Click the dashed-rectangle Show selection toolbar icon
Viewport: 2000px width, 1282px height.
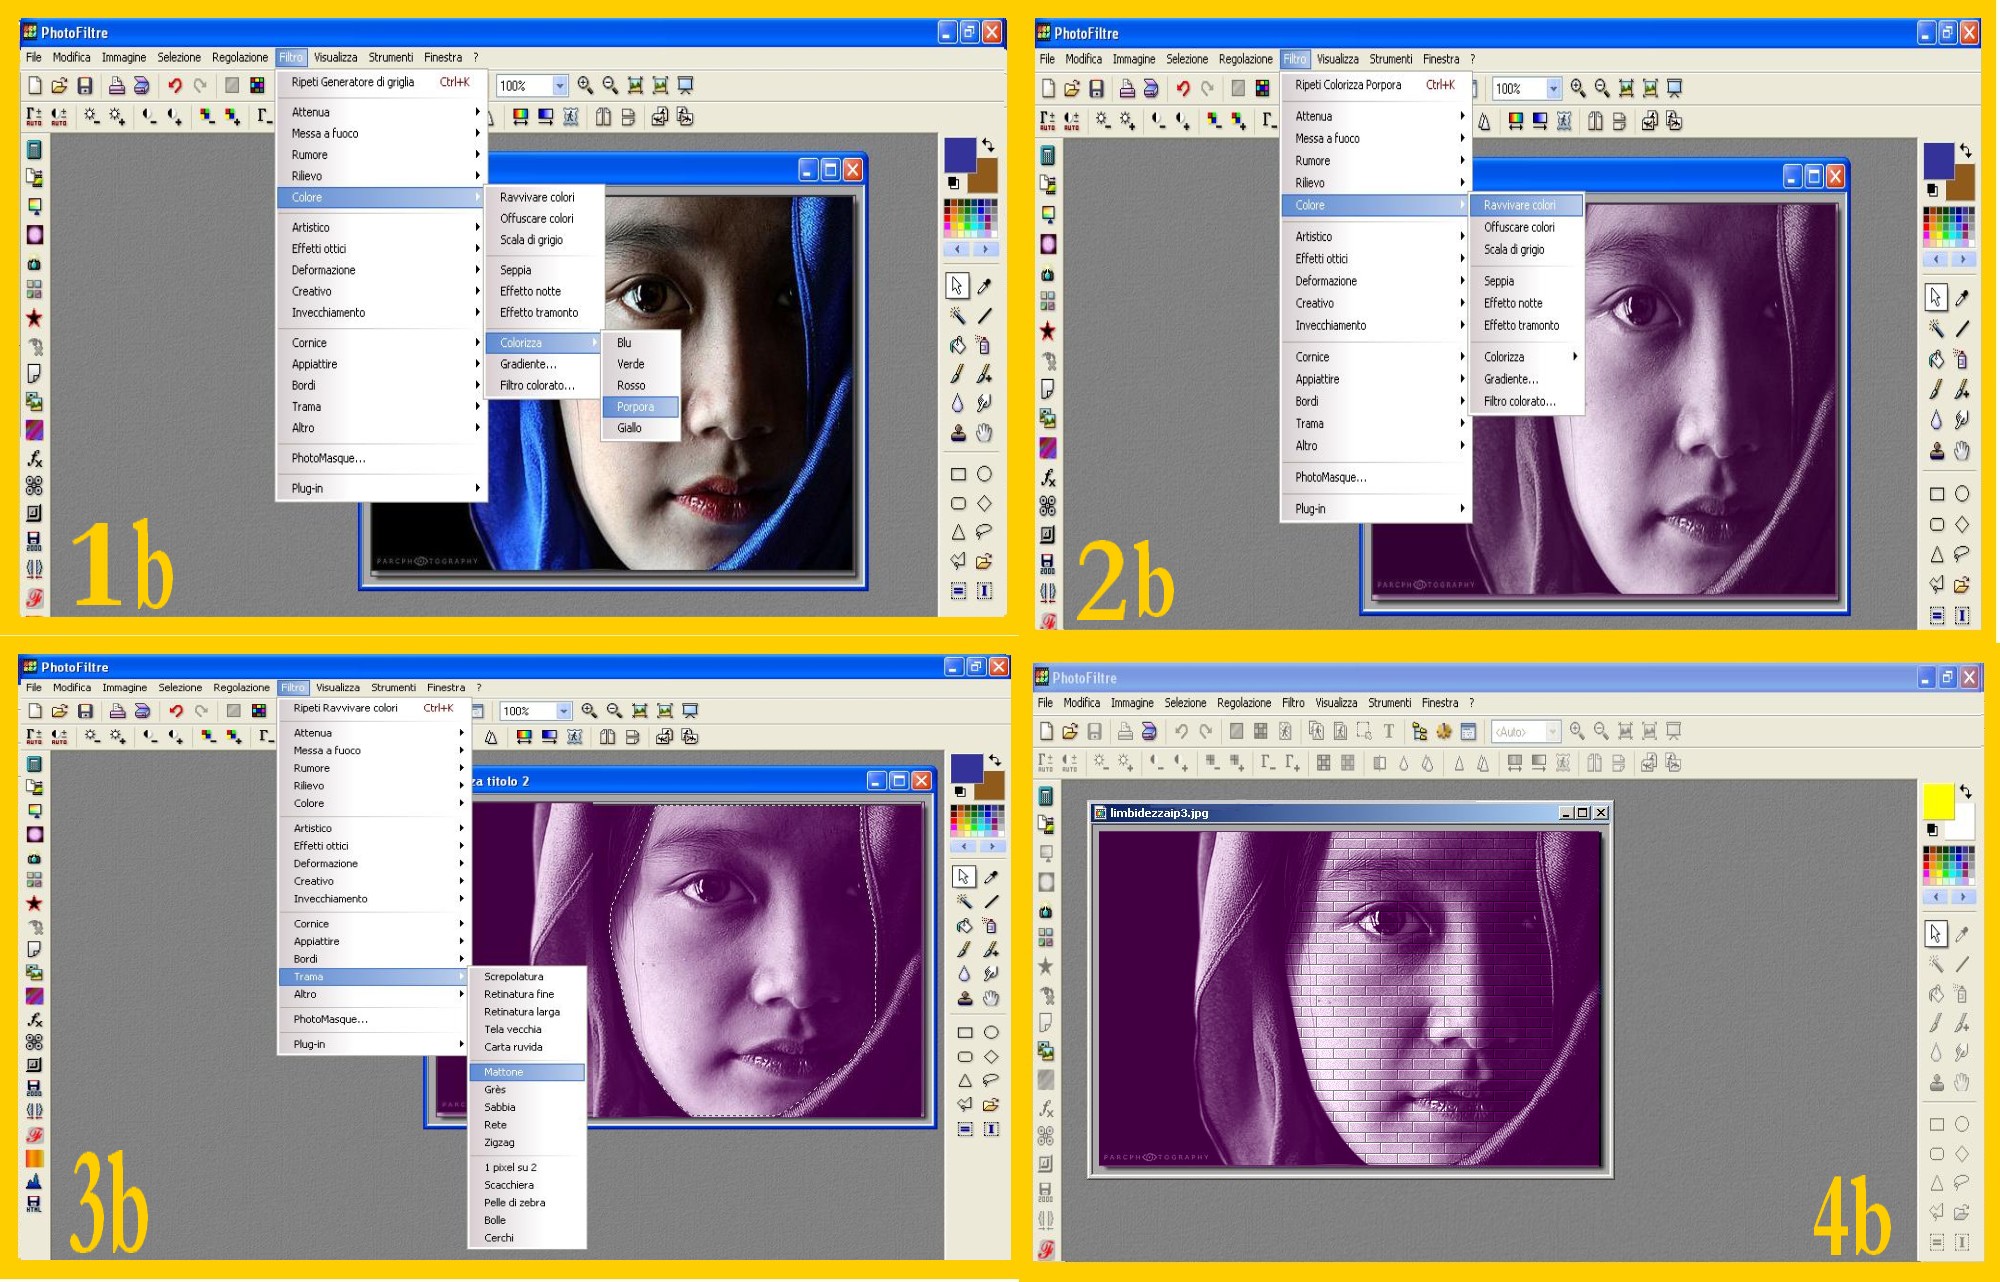click(x=1364, y=731)
